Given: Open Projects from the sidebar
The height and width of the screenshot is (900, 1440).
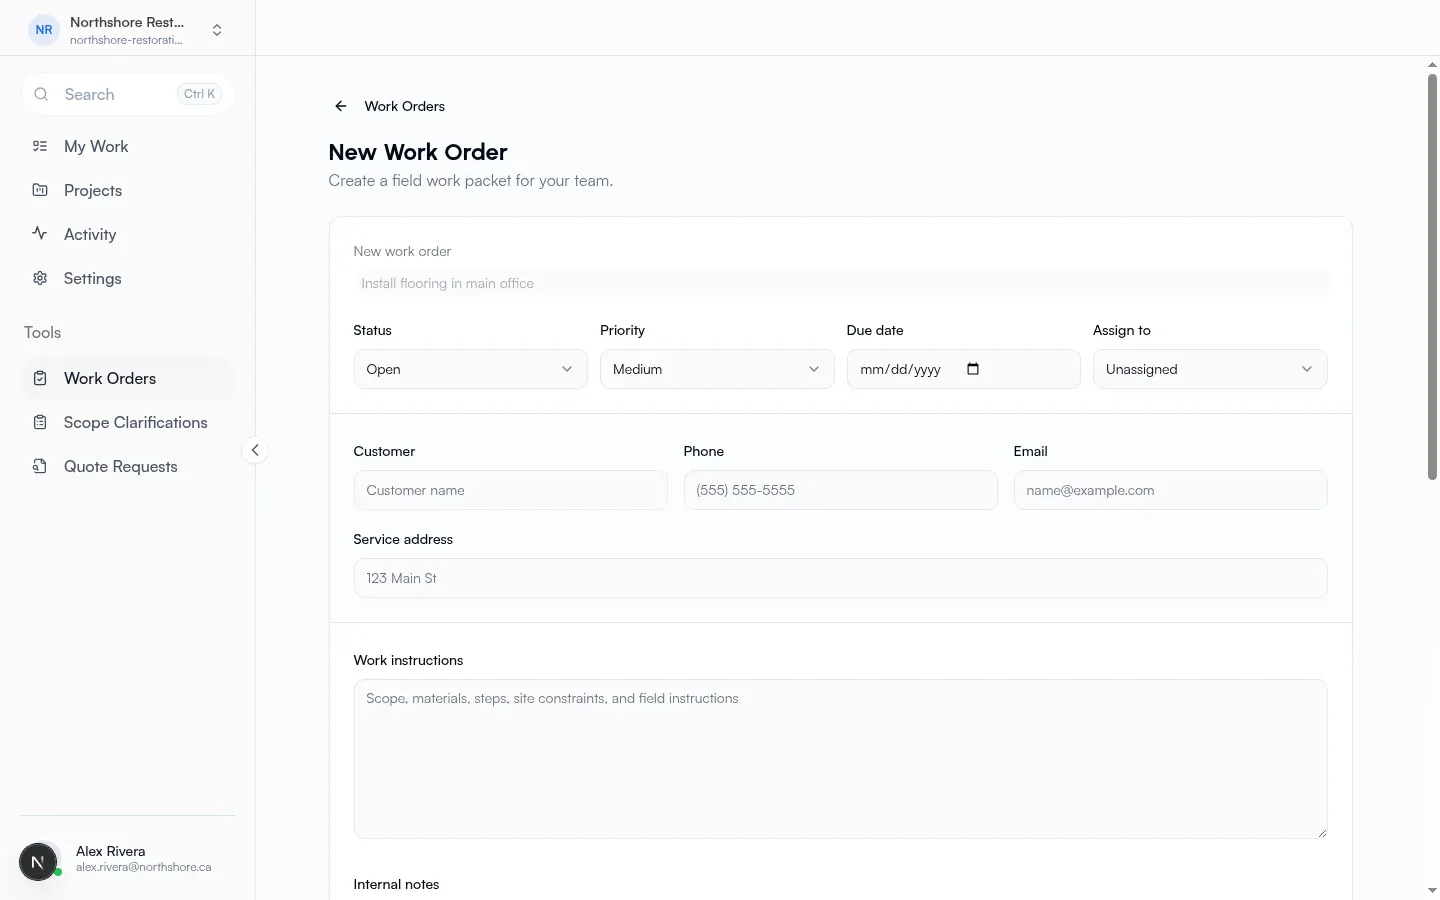Looking at the screenshot, I should (x=127, y=190).
